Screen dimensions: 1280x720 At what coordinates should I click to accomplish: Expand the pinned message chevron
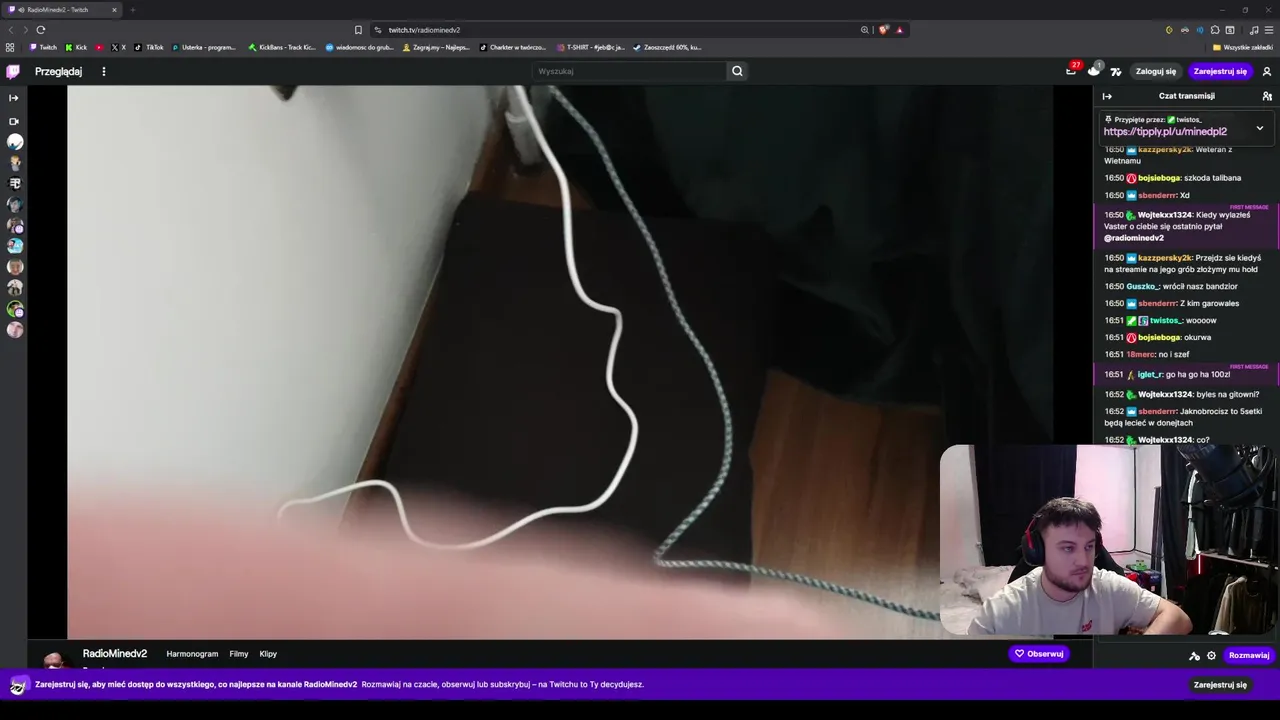(x=1260, y=128)
